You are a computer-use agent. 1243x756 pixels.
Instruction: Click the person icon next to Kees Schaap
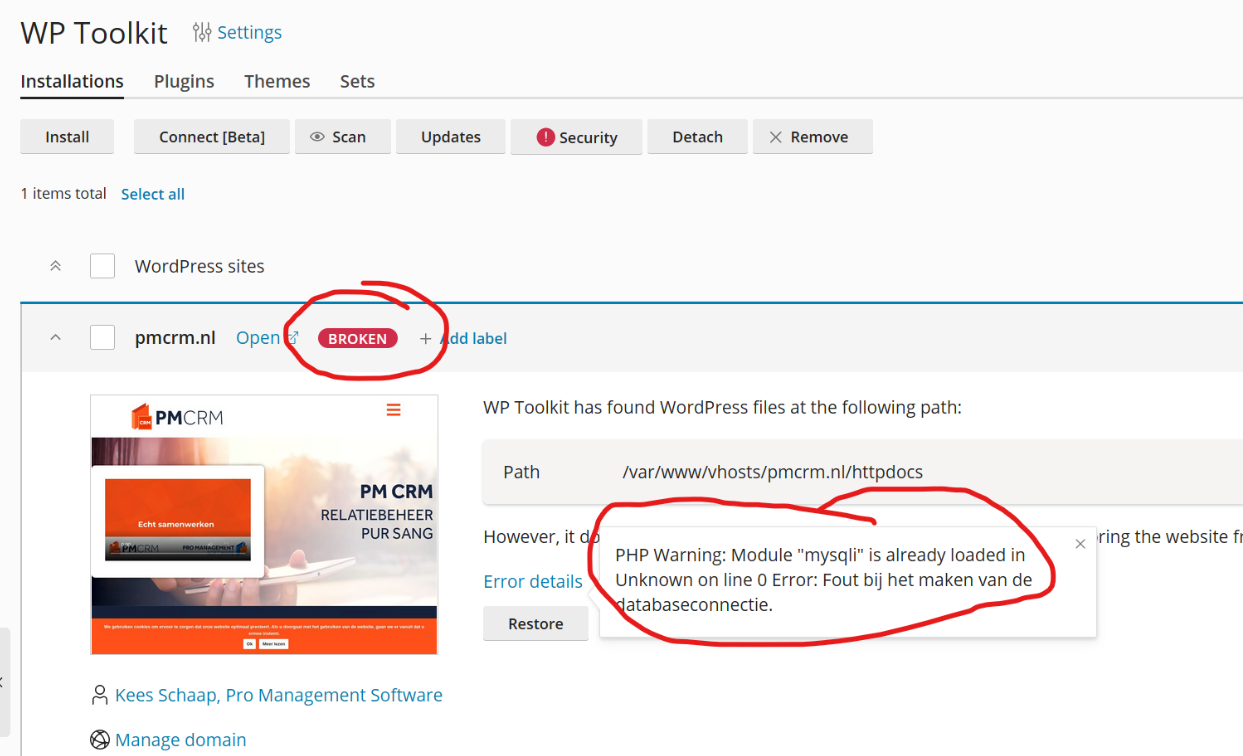[99, 694]
